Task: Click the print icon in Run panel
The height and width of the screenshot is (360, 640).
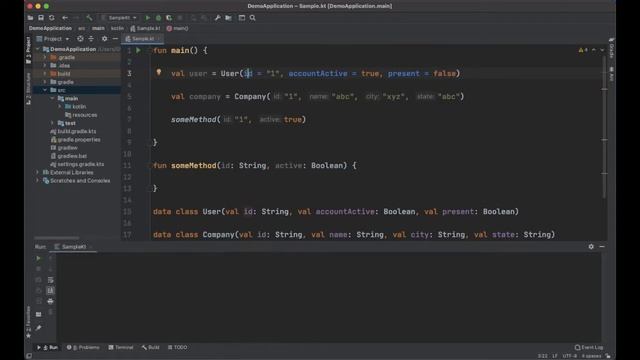Action: click(x=50, y=301)
